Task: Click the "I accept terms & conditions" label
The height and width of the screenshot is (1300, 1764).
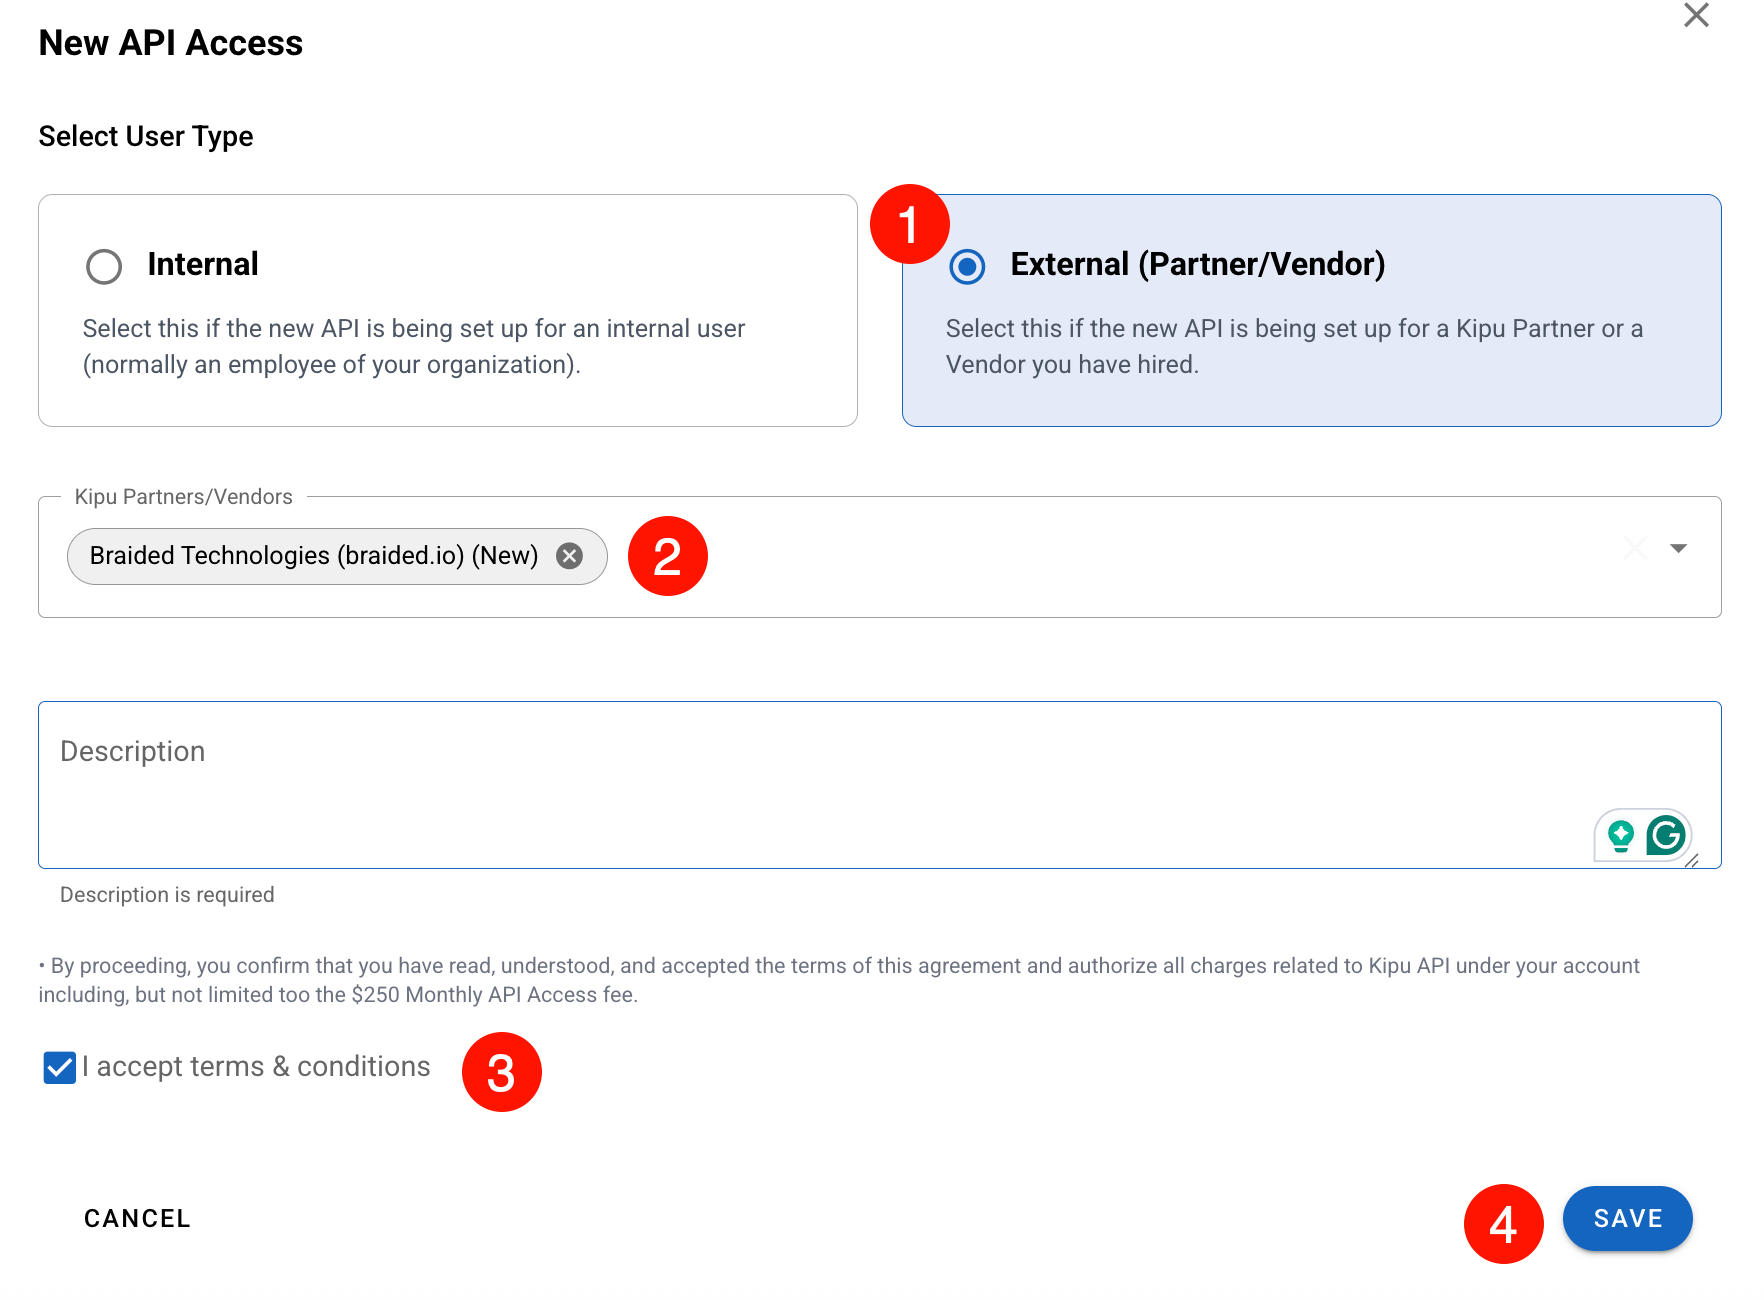Action: pyautogui.click(x=257, y=1067)
